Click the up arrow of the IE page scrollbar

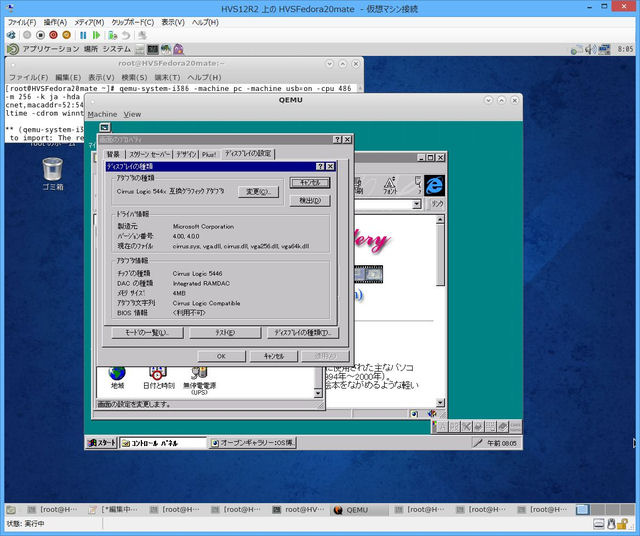(440, 220)
